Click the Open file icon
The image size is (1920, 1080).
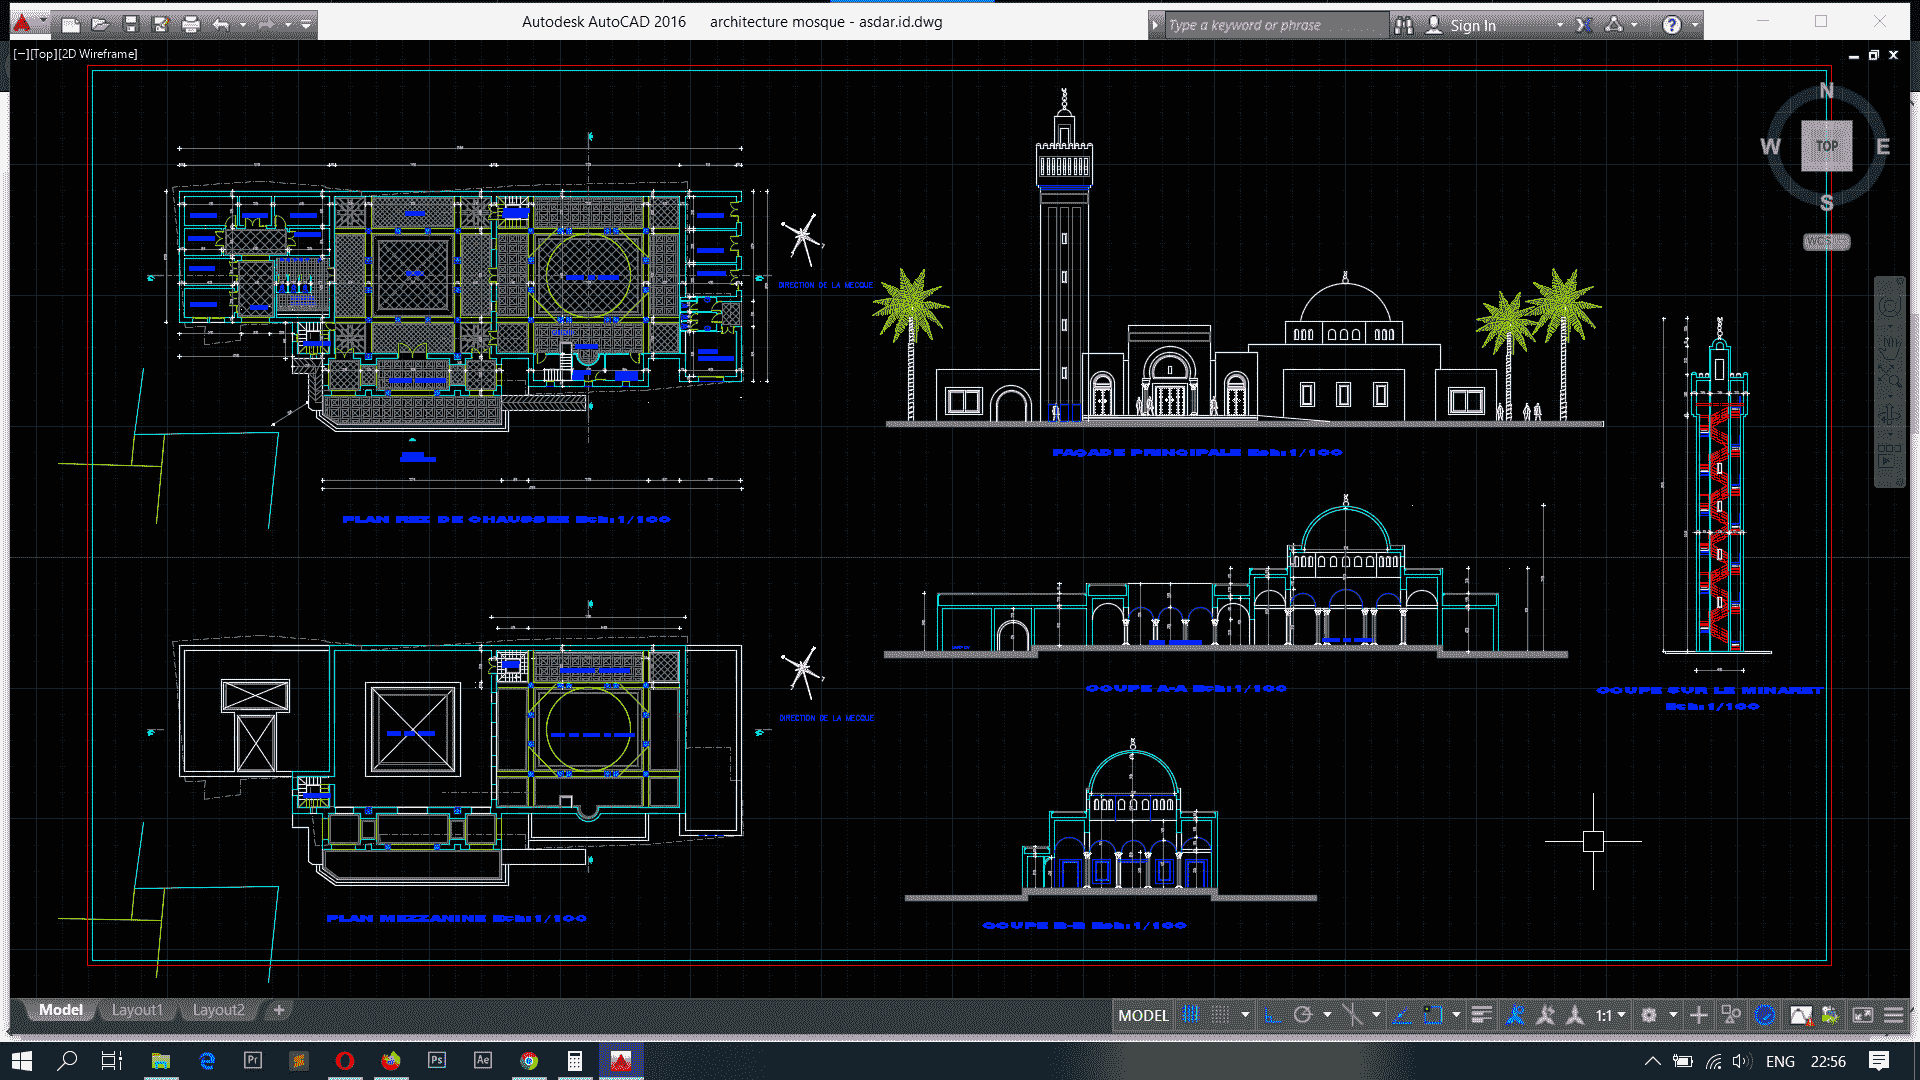pyautogui.click(x=100, y=24)
